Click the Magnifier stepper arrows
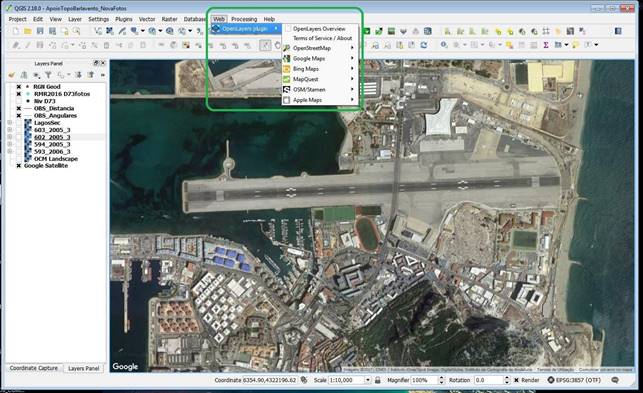Viewport: 643px width, 393px height. (x=441, y=380)
